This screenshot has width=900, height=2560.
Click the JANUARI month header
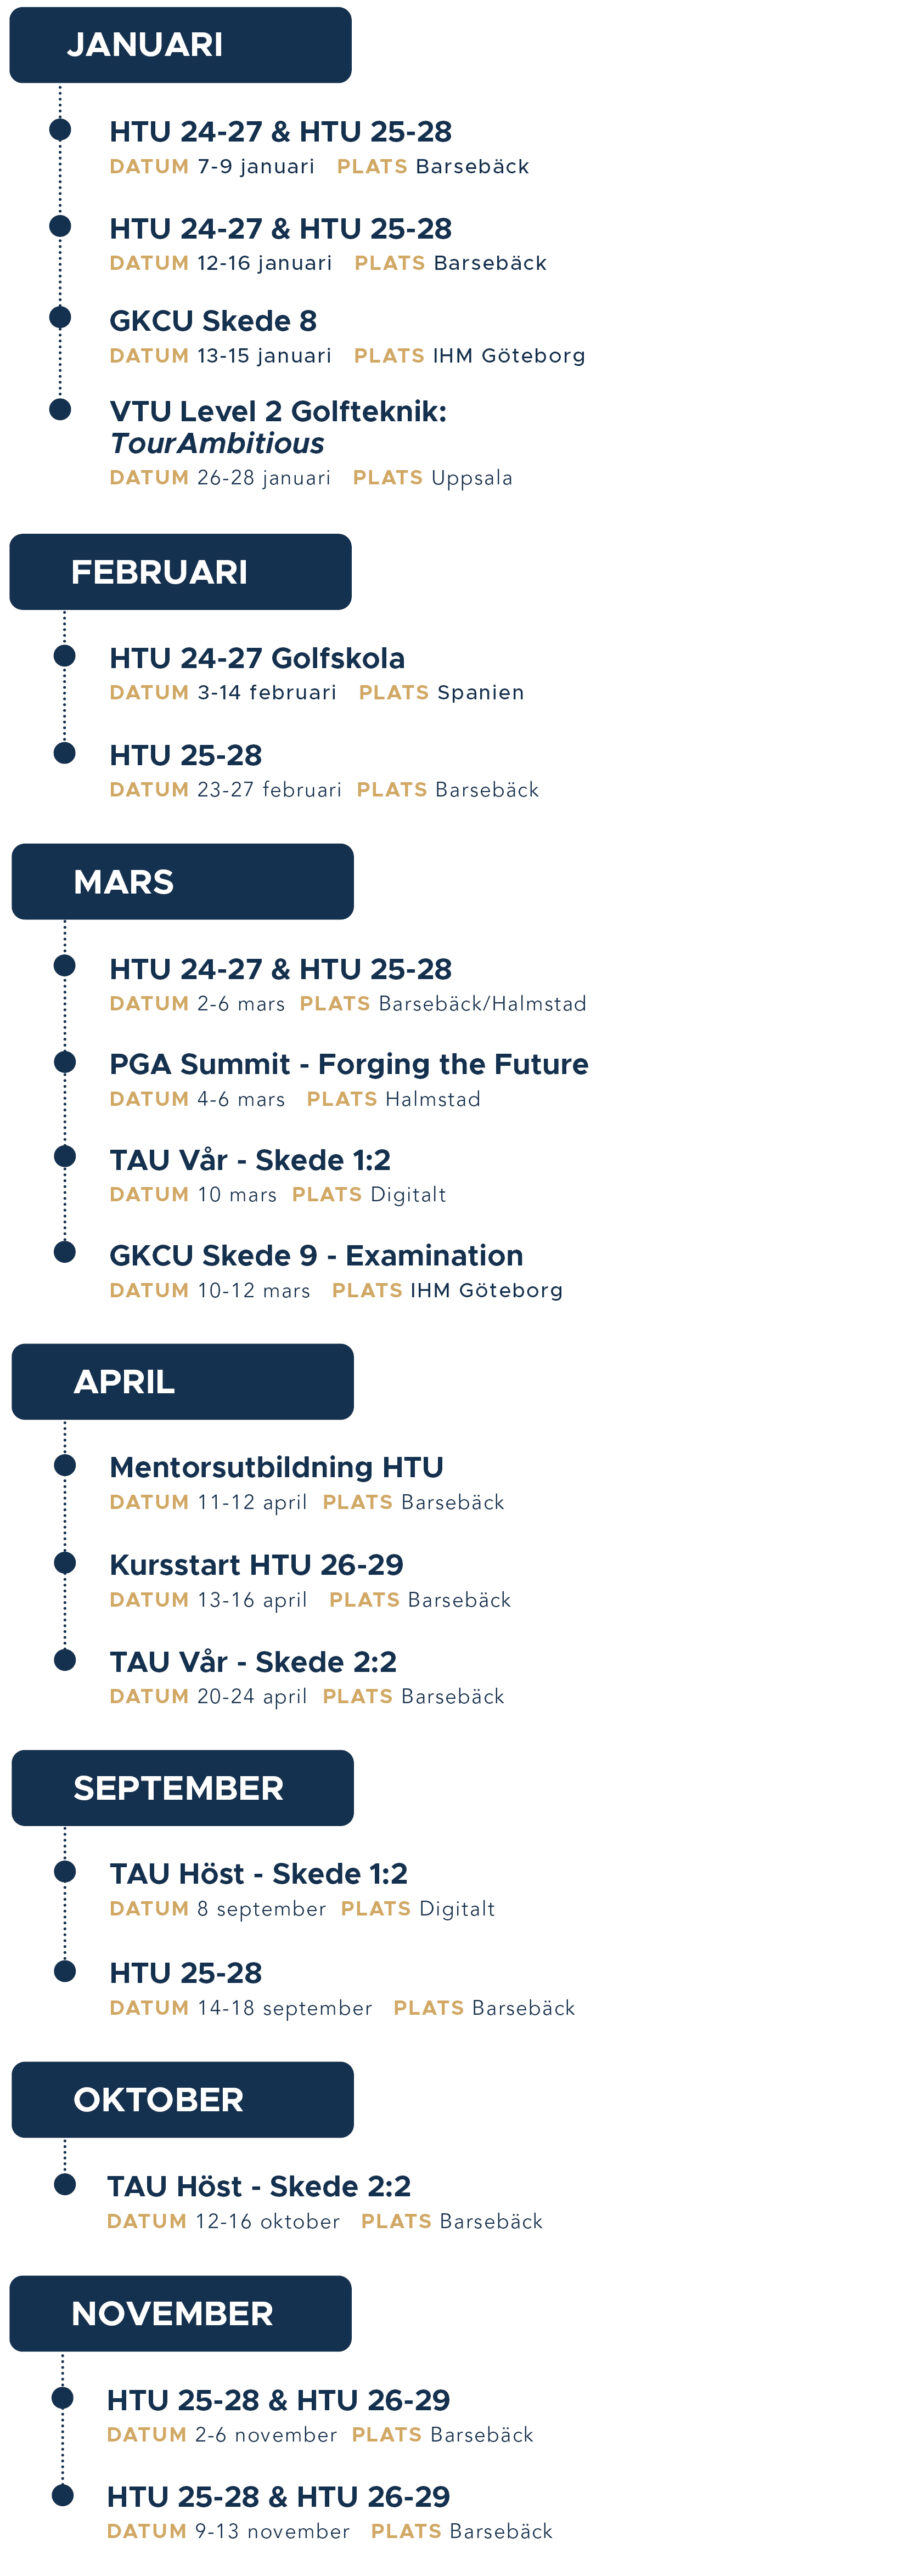(180, 45)
